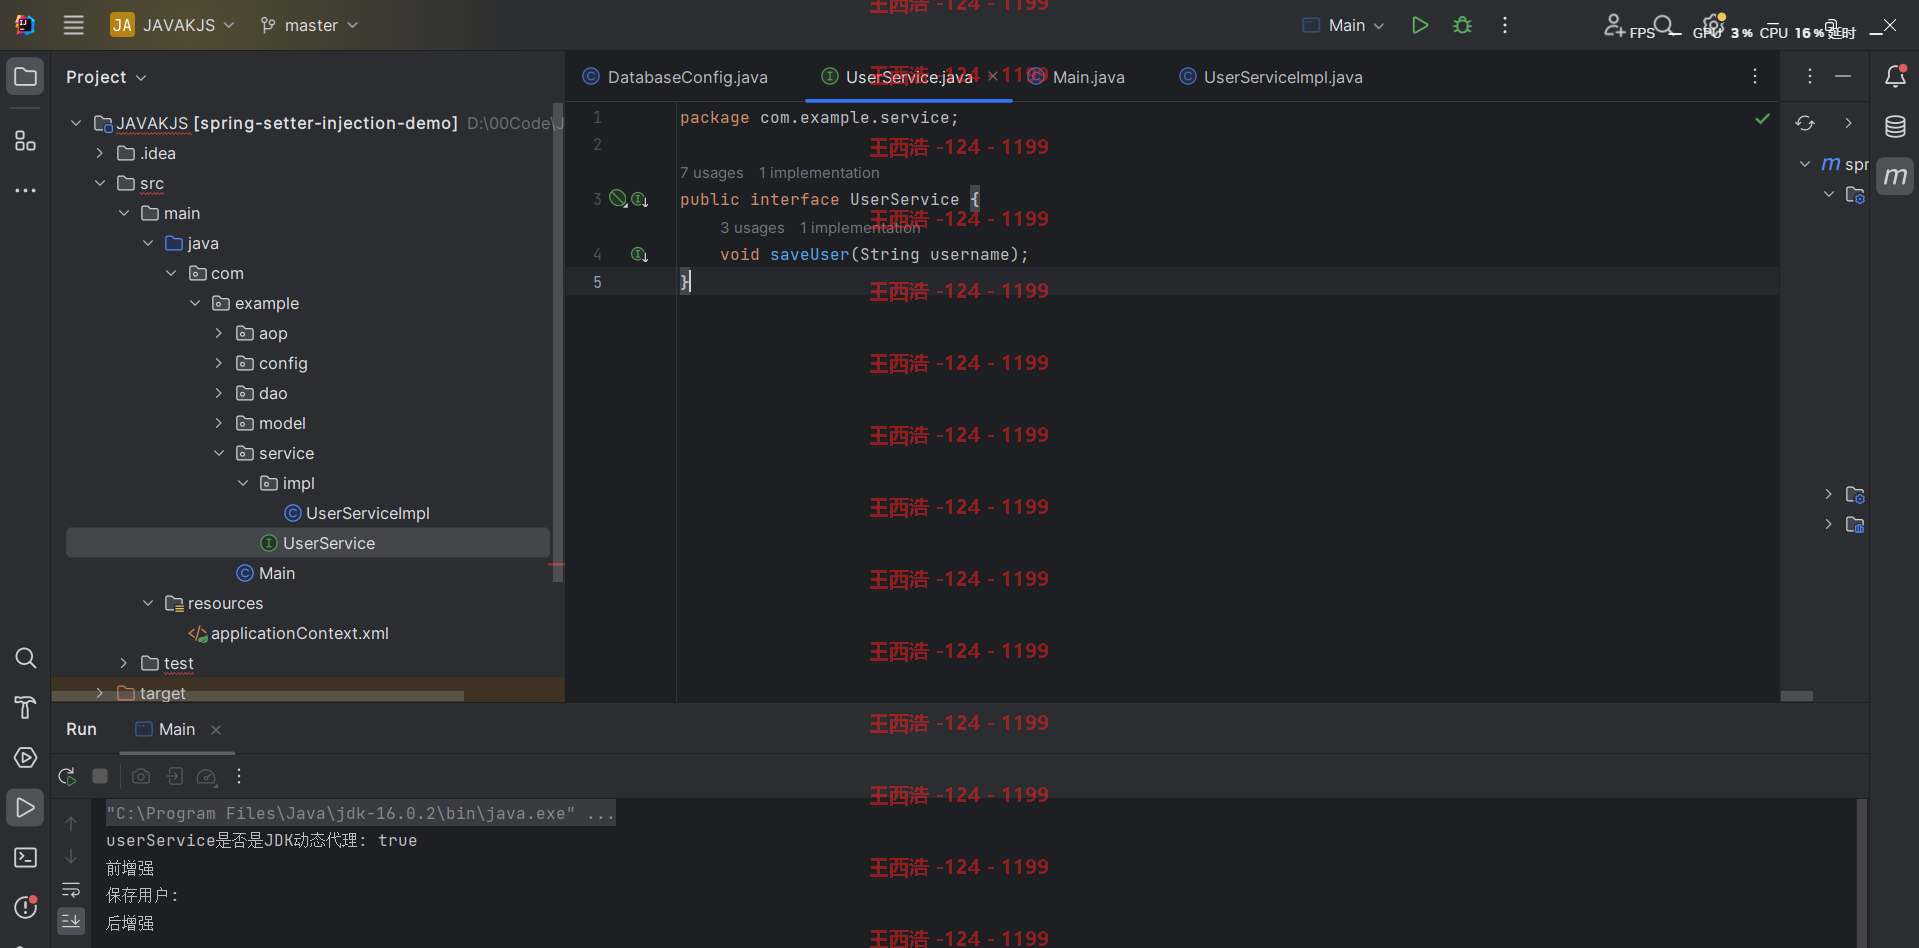
Task: Expand the dao package
Action: [219, 393]
